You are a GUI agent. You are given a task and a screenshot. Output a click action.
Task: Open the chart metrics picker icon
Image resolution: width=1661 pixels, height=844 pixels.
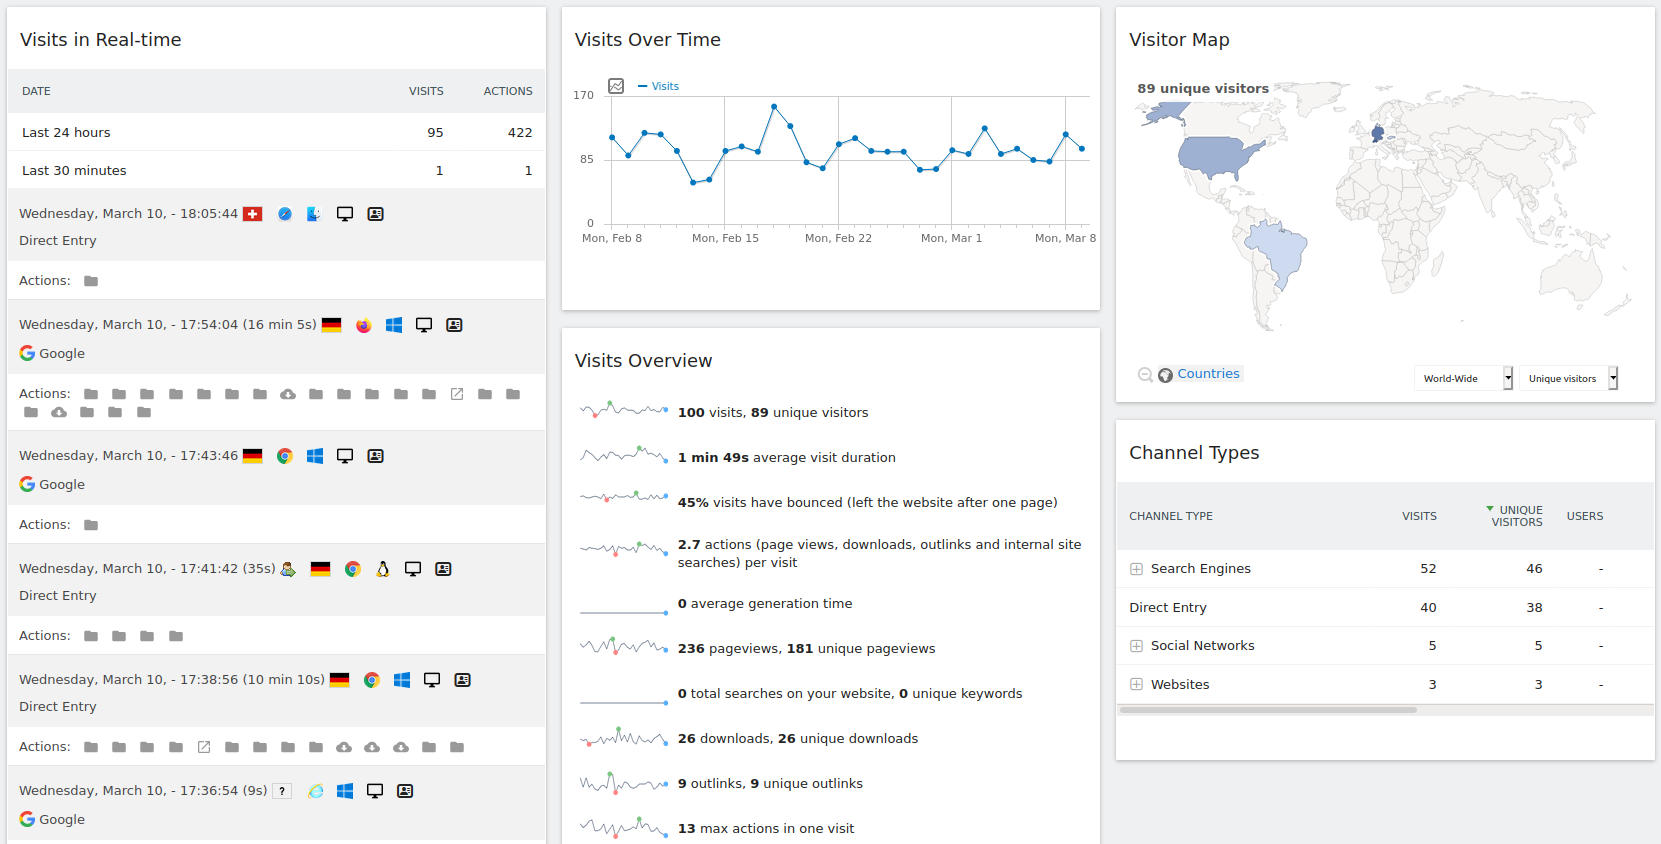pos(616,86)
